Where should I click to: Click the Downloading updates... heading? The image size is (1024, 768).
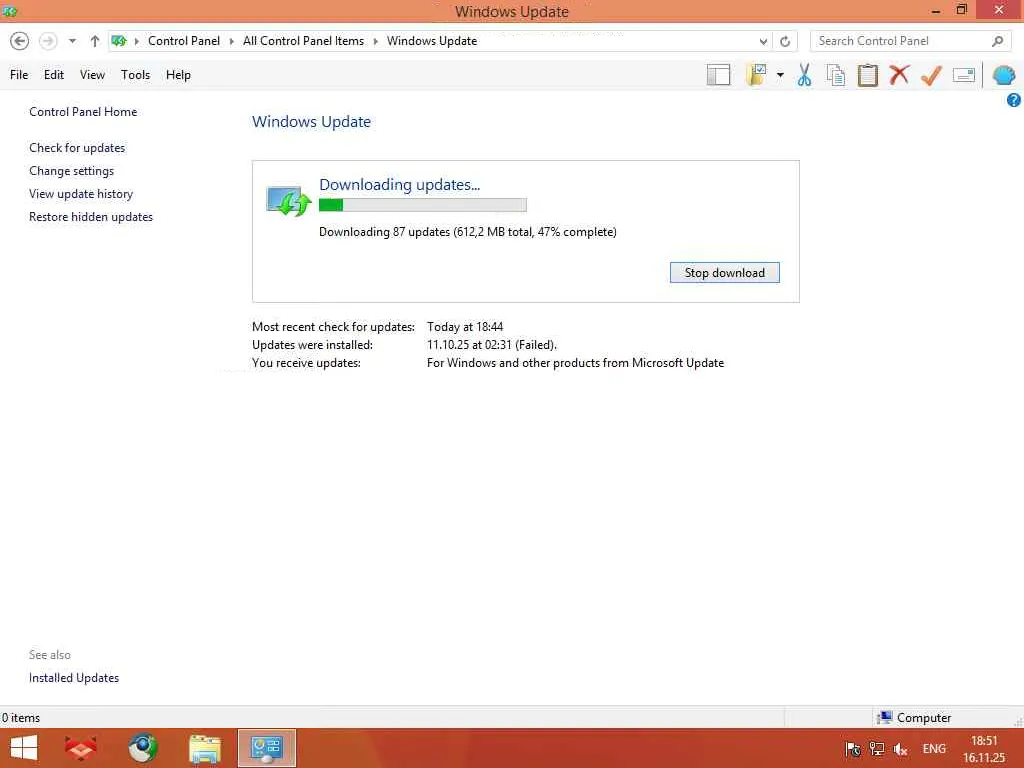click(x=400, y=185)
